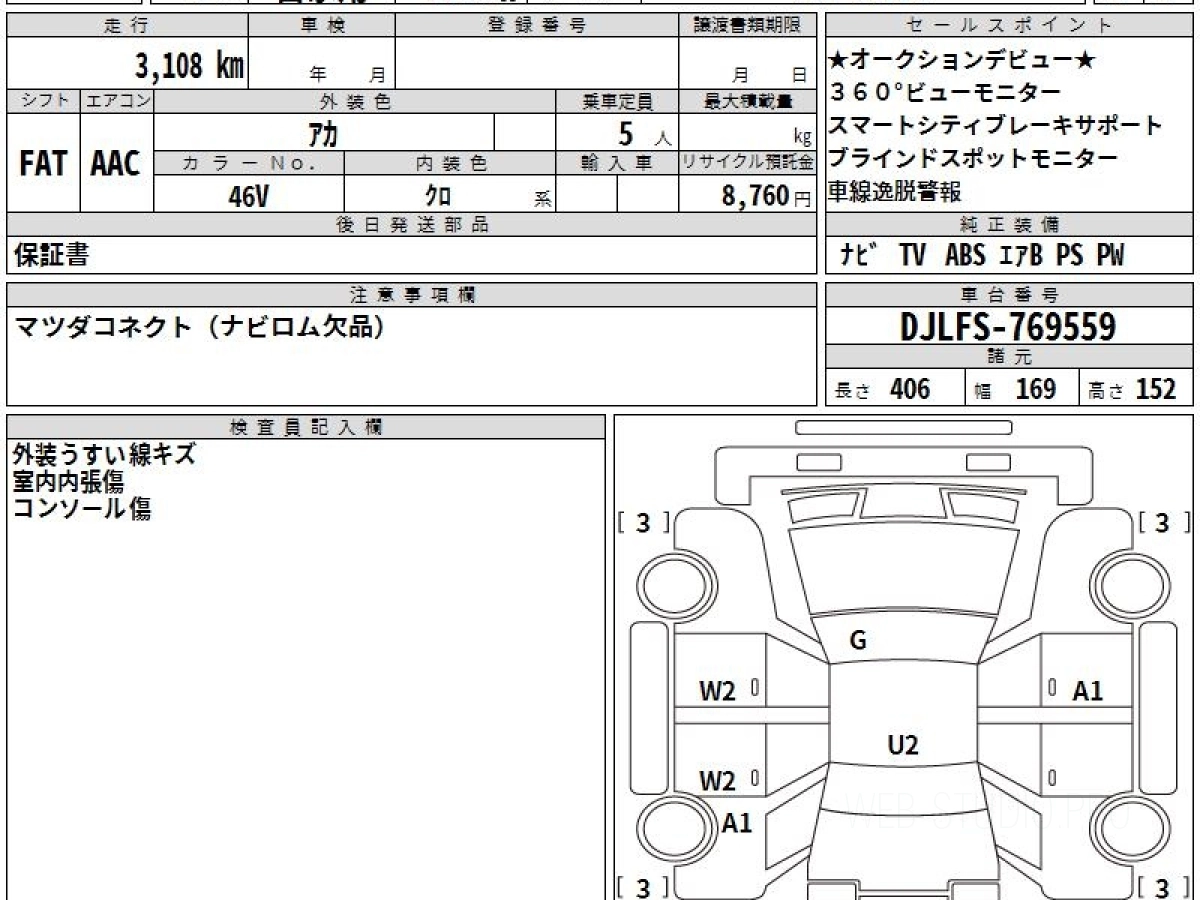1200x900 pixels.
Task: Select the PW equipment label
Action: (x=1110, y=255)
